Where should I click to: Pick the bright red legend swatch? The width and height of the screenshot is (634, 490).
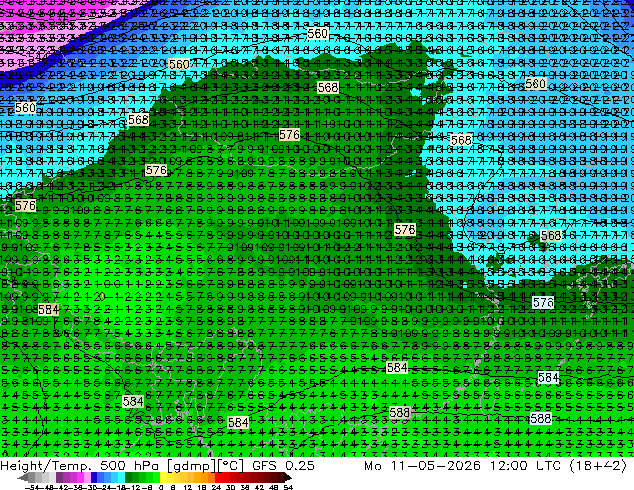[218, 478]
